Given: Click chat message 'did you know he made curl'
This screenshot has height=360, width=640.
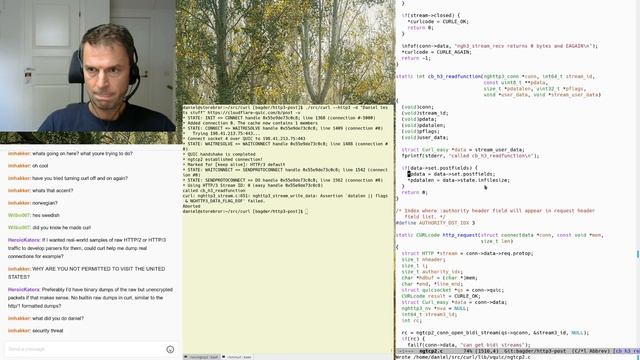Looking at the screenshot, I should point(62,227).
